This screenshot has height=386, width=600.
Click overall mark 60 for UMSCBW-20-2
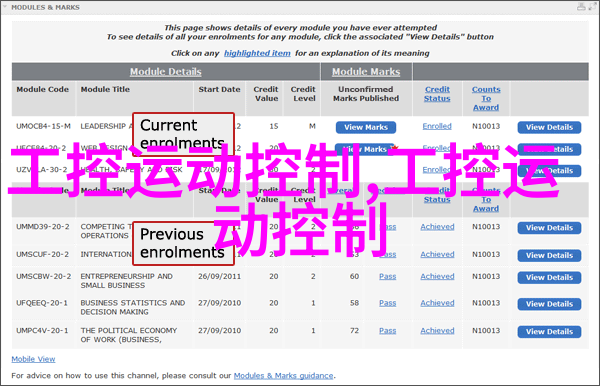pyautogui.click(x=354, y=276)
